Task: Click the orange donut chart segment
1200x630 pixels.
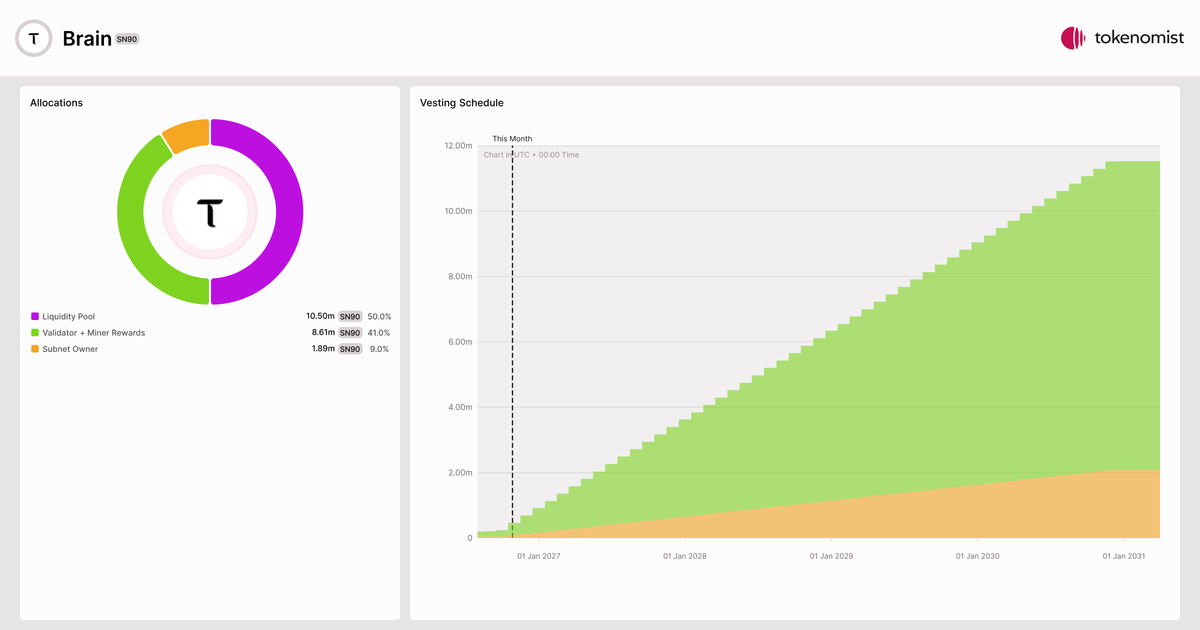Action: [188, 134]
